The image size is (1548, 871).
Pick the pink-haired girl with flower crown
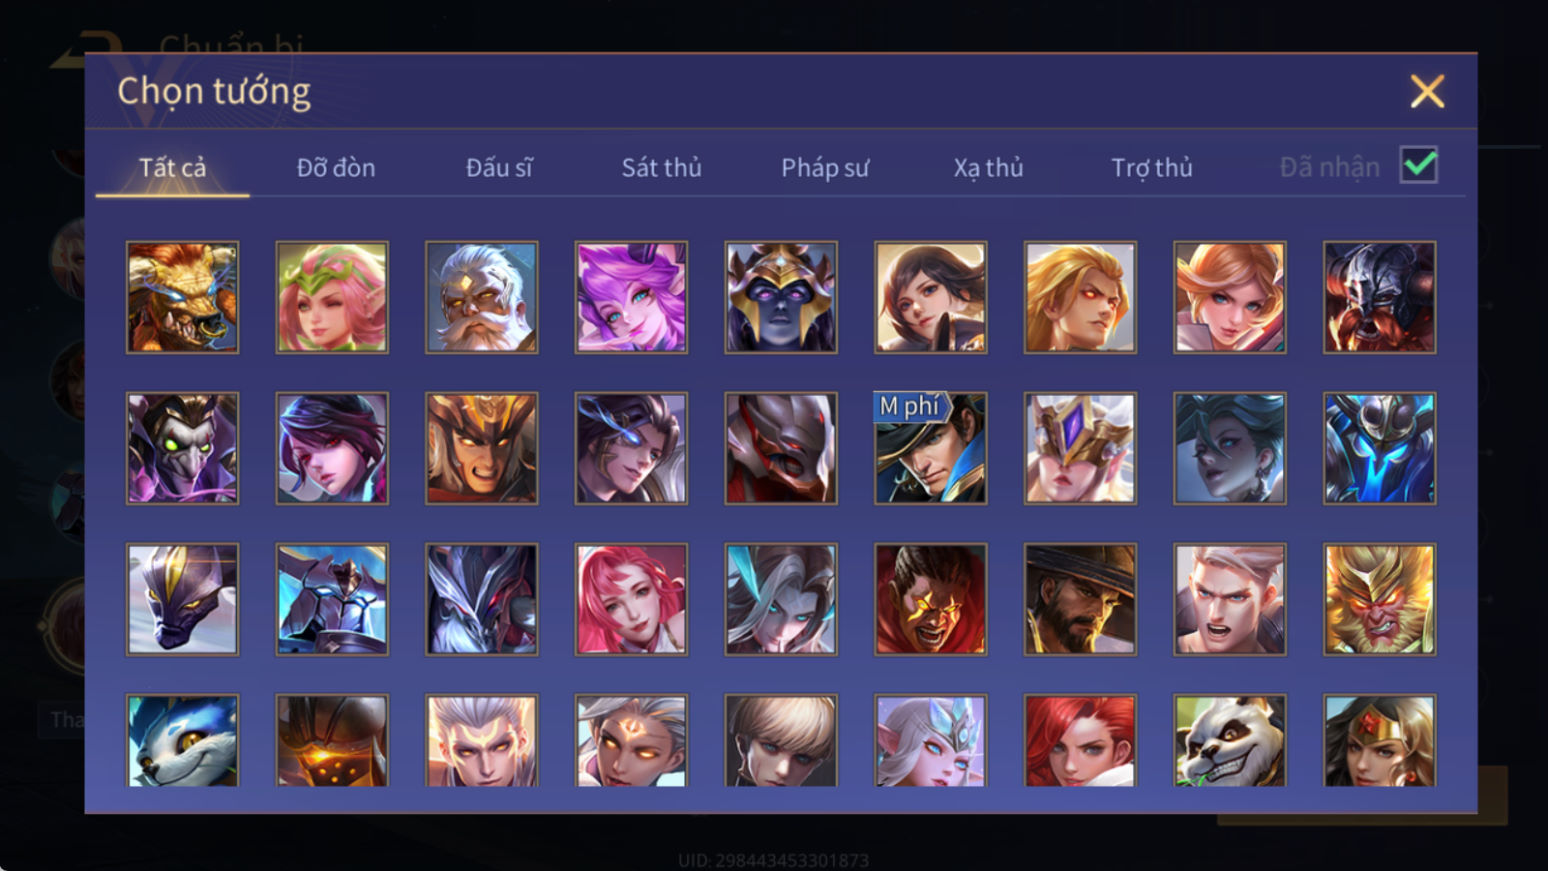coord(332,297)
